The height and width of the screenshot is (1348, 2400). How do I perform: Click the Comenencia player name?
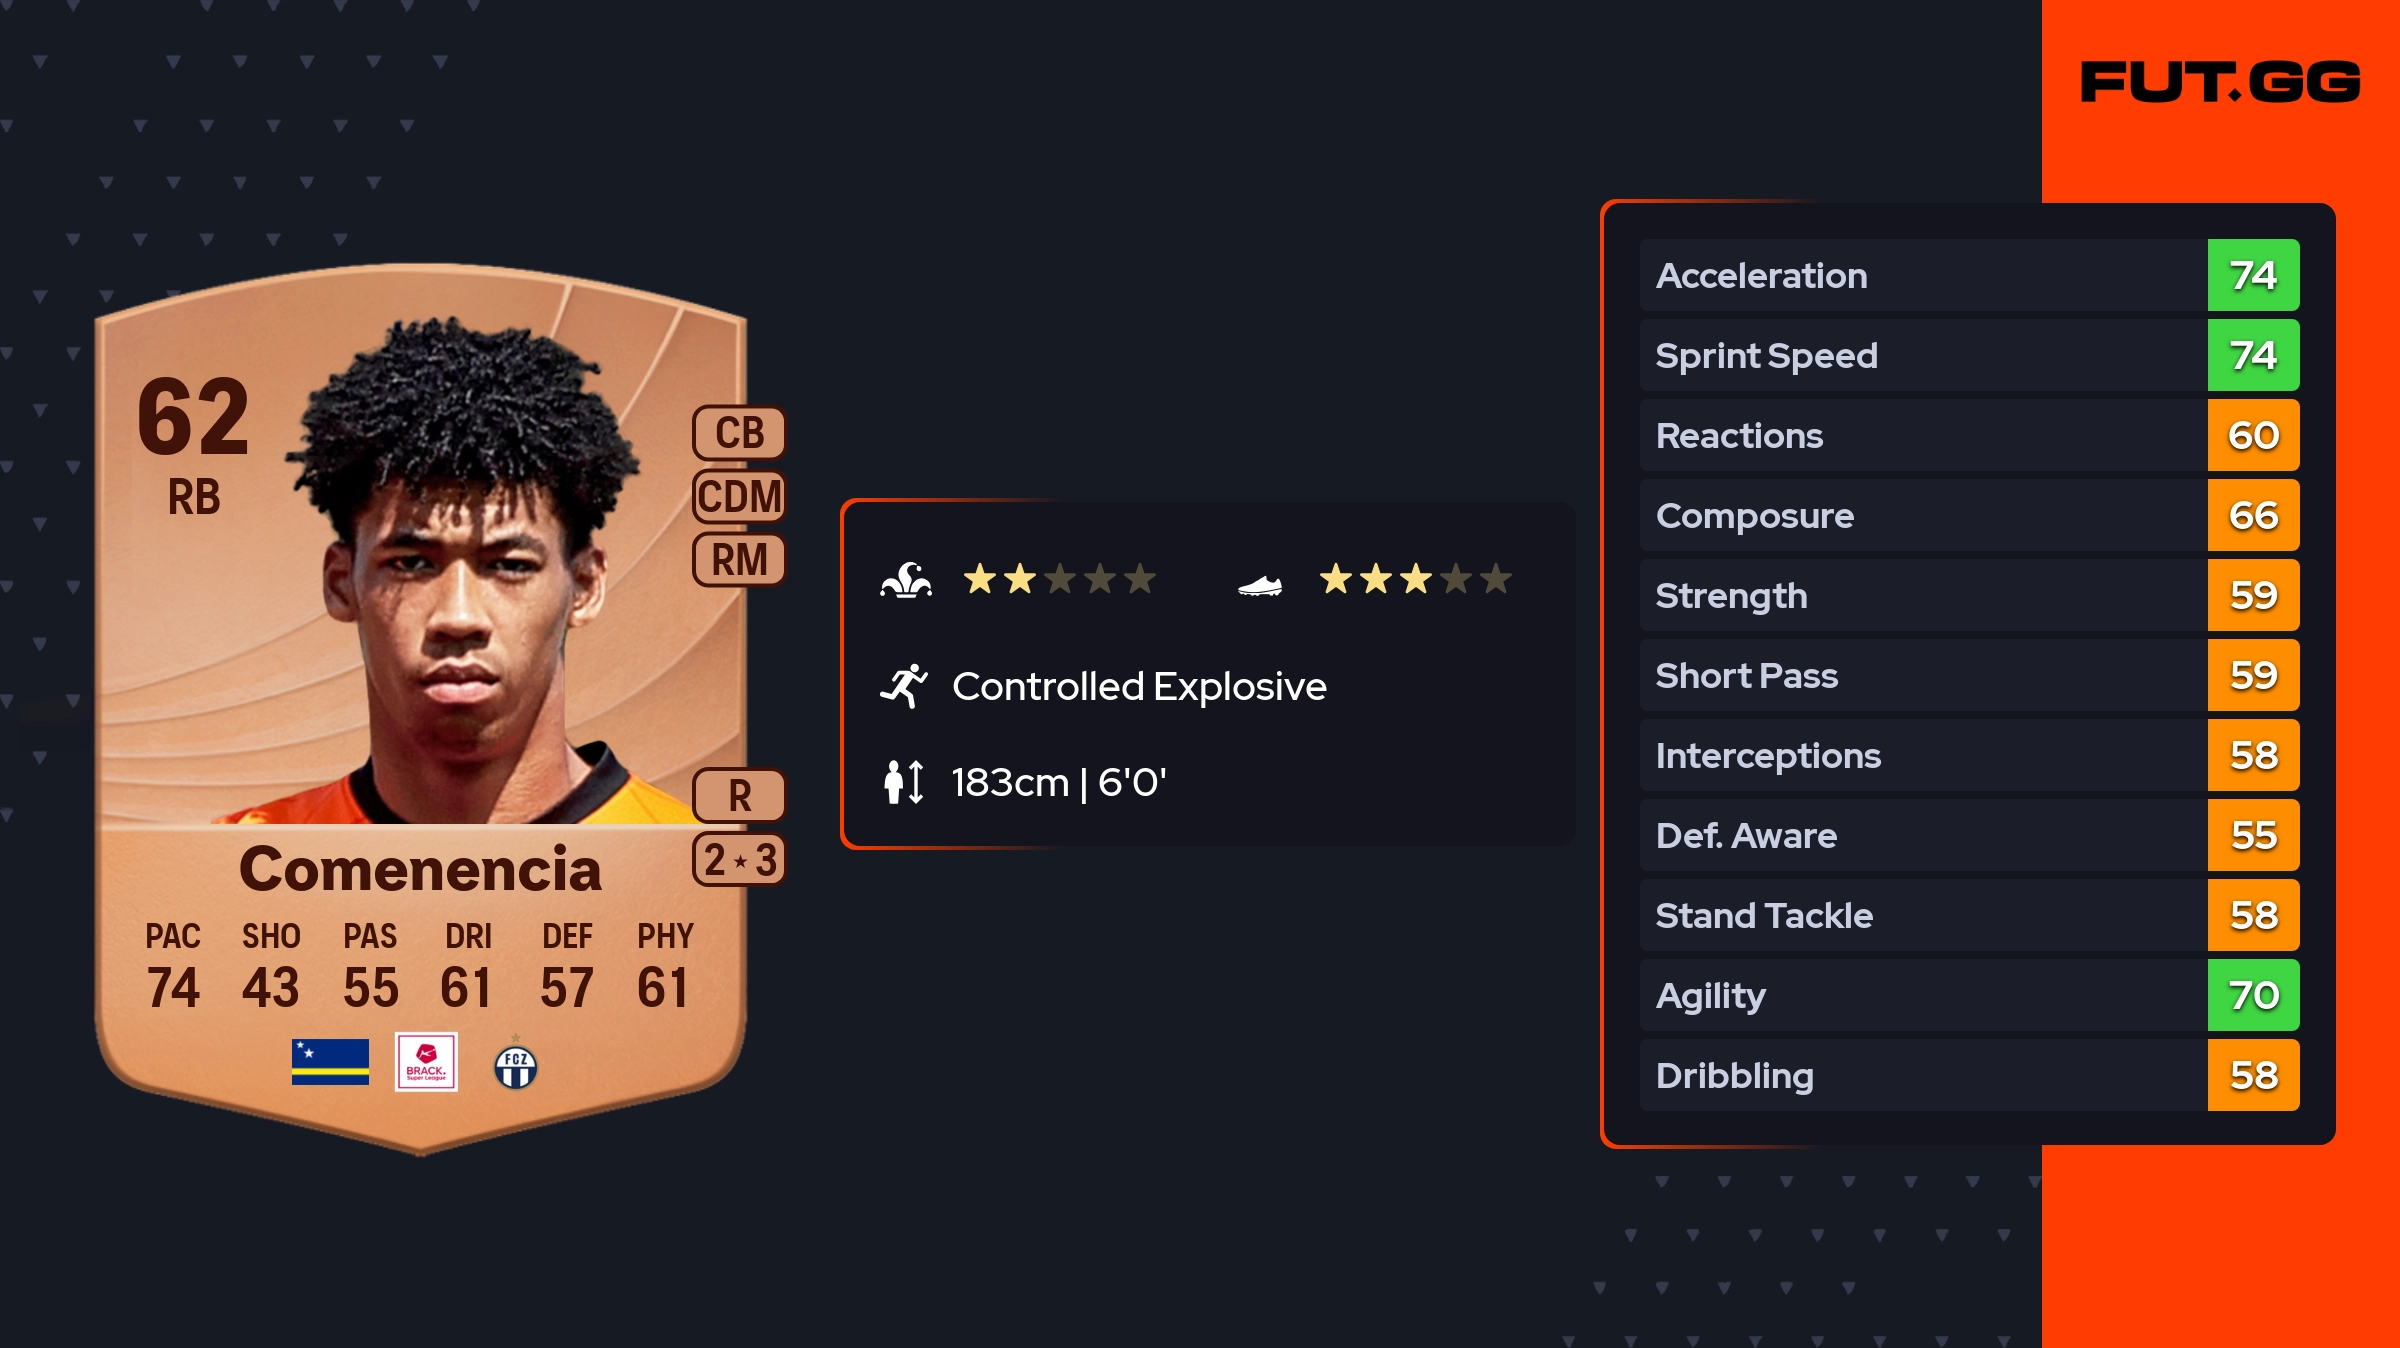pos(420,868)
